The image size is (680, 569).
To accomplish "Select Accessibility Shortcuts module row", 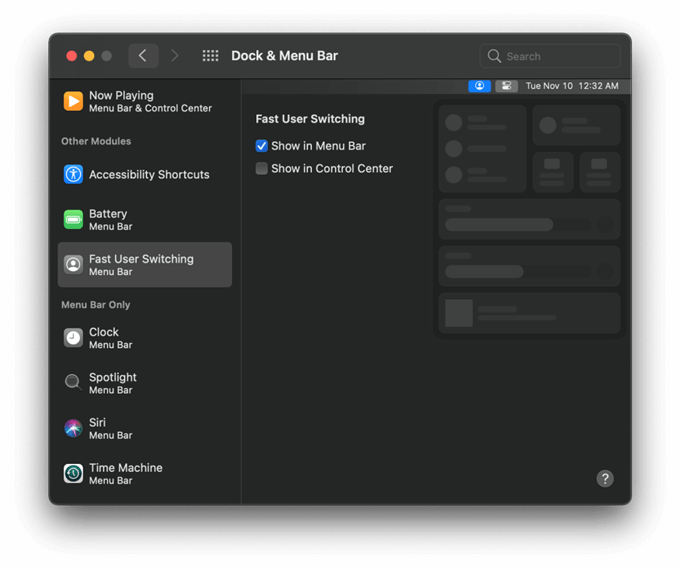I will click(145, 174).
